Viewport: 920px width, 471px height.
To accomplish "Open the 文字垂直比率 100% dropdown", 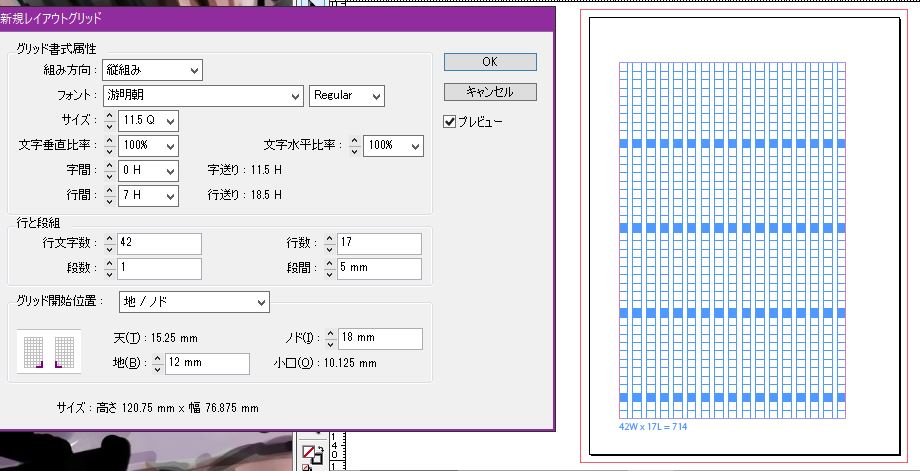I will pos(148,145).
